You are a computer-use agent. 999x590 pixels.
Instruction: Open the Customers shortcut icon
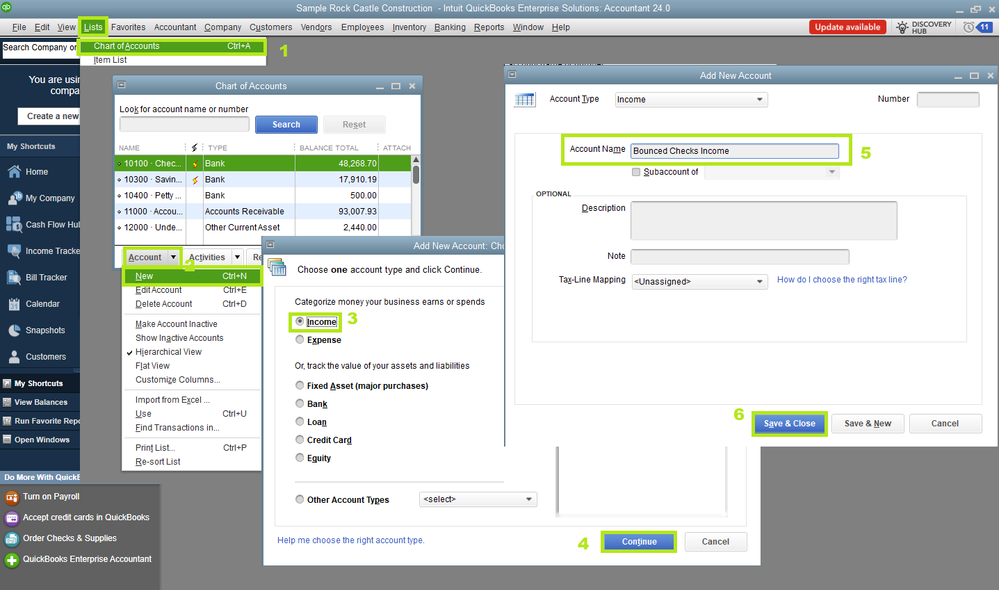pos(14,357)
